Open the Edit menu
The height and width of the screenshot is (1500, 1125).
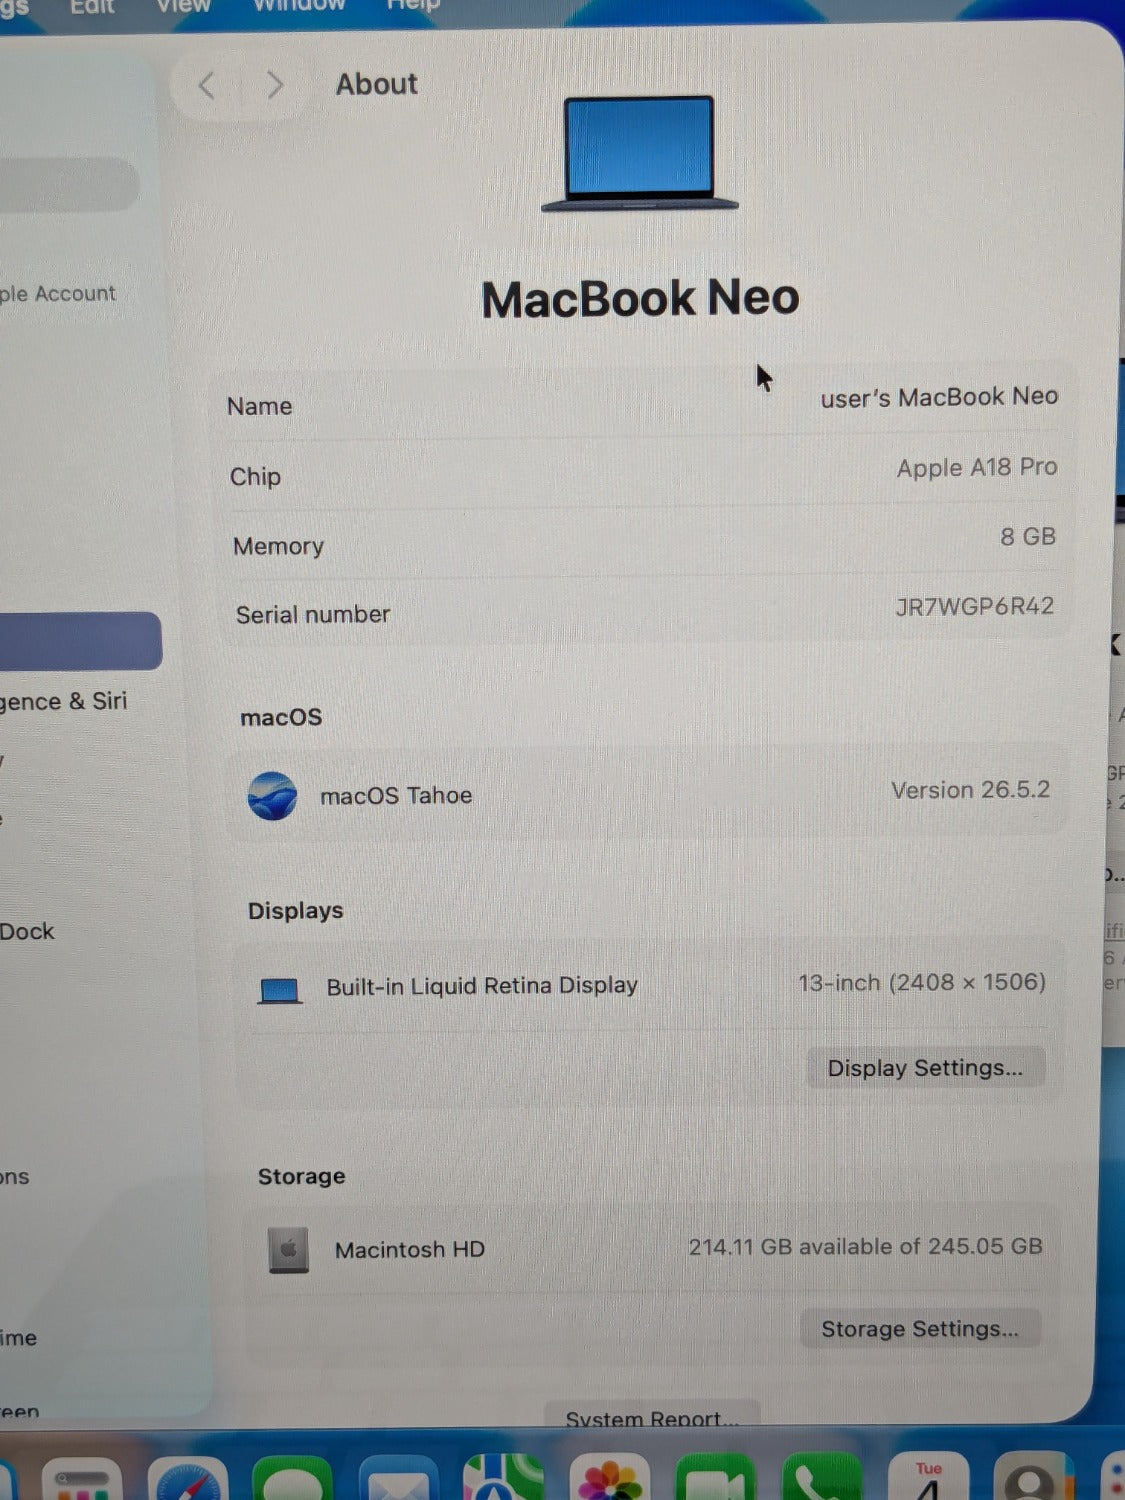[92, 7]
